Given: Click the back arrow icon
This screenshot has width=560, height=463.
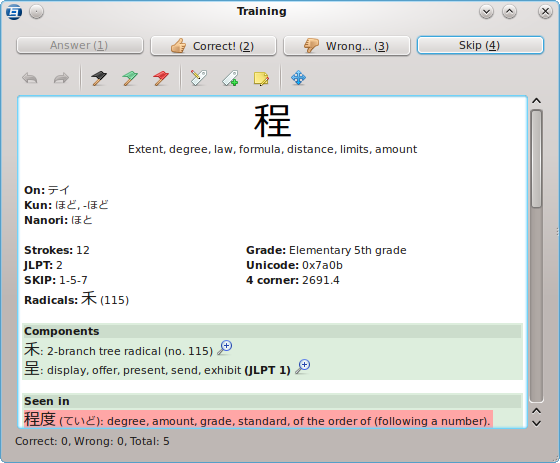Looking at the screenshot, I should [30, 78].
